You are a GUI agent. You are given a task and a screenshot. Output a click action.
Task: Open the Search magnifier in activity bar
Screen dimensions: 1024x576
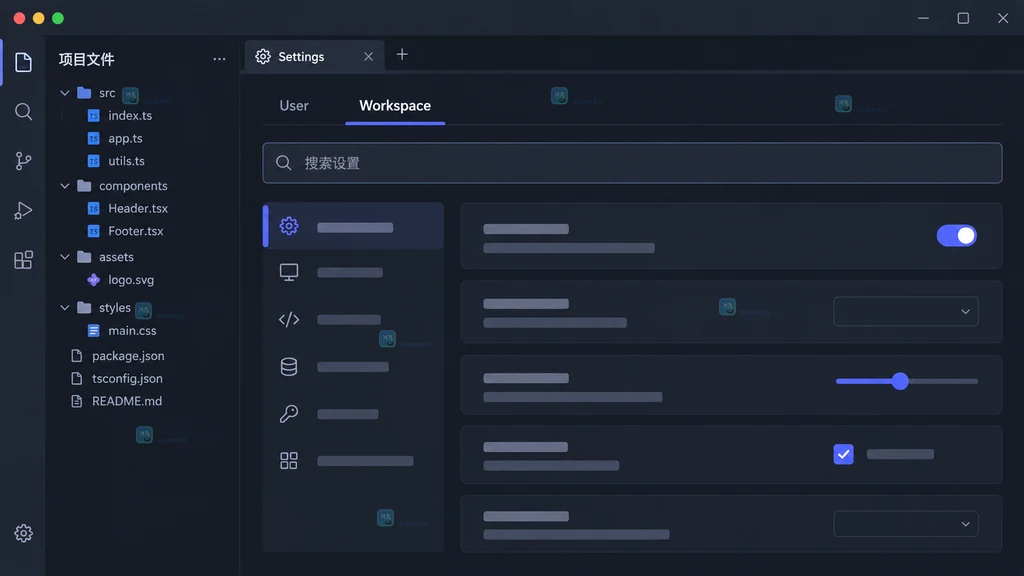click(24, 112)
